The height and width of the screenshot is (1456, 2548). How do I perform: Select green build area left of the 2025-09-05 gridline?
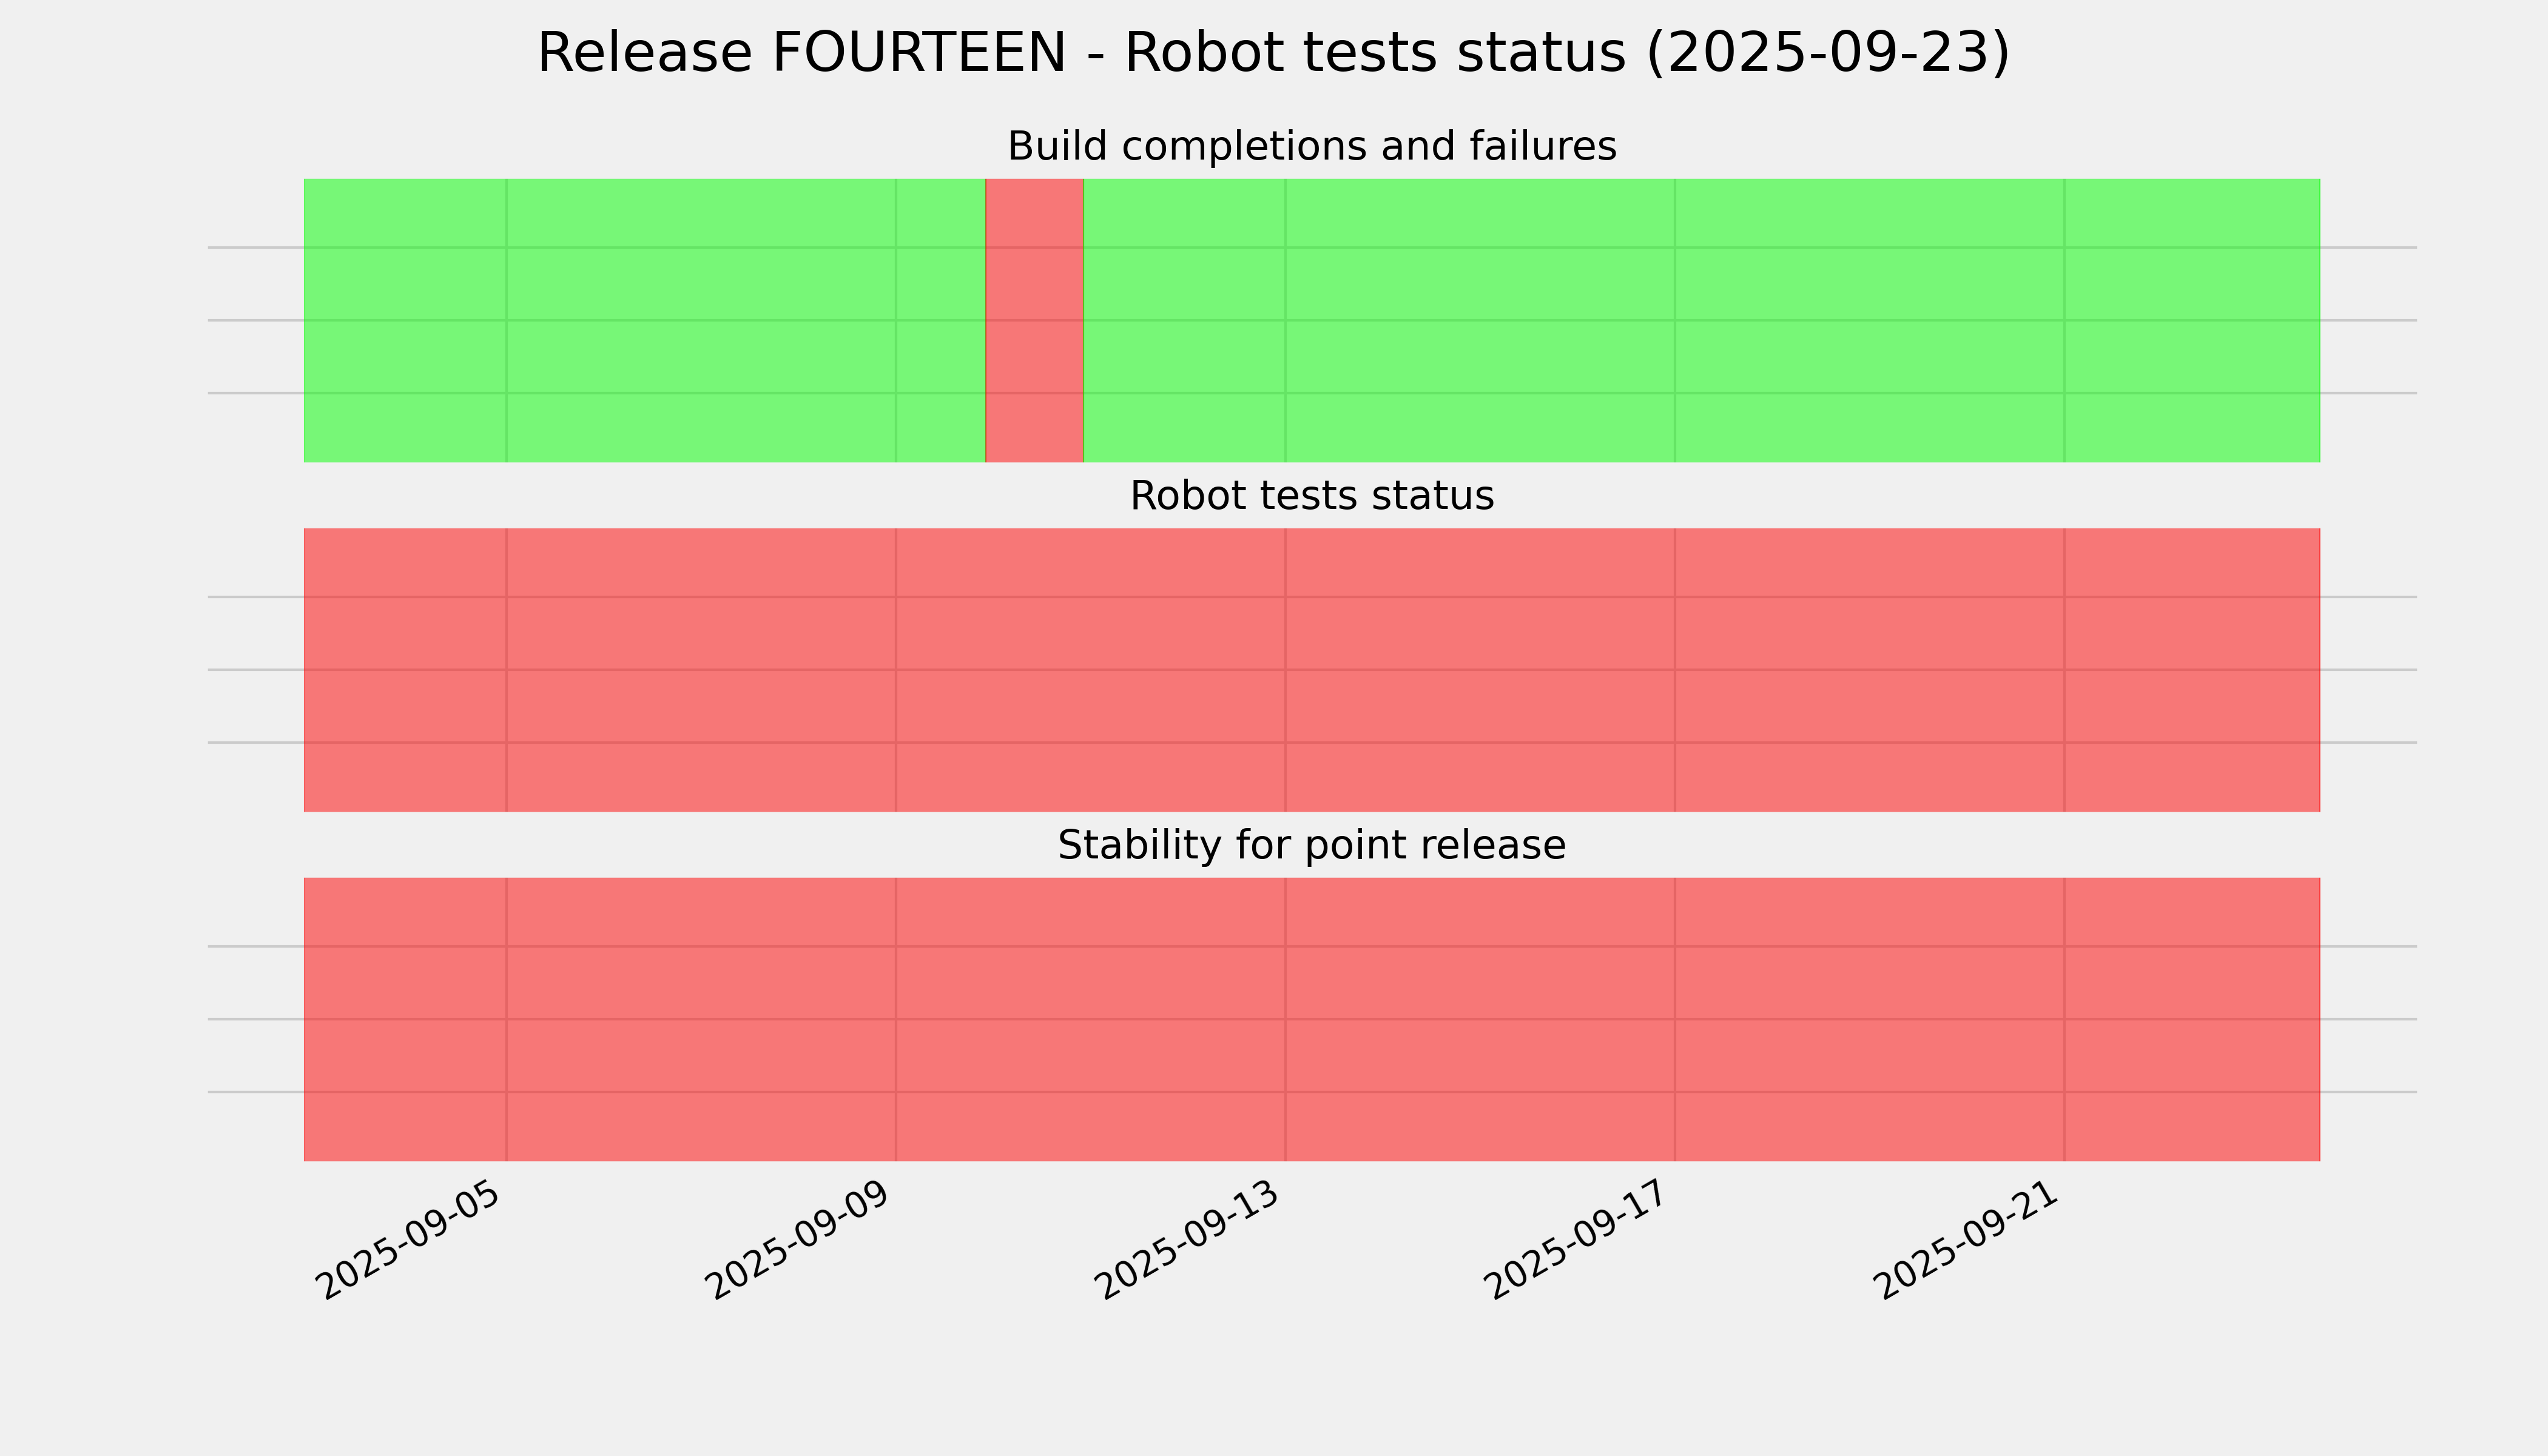click(404, 320)
